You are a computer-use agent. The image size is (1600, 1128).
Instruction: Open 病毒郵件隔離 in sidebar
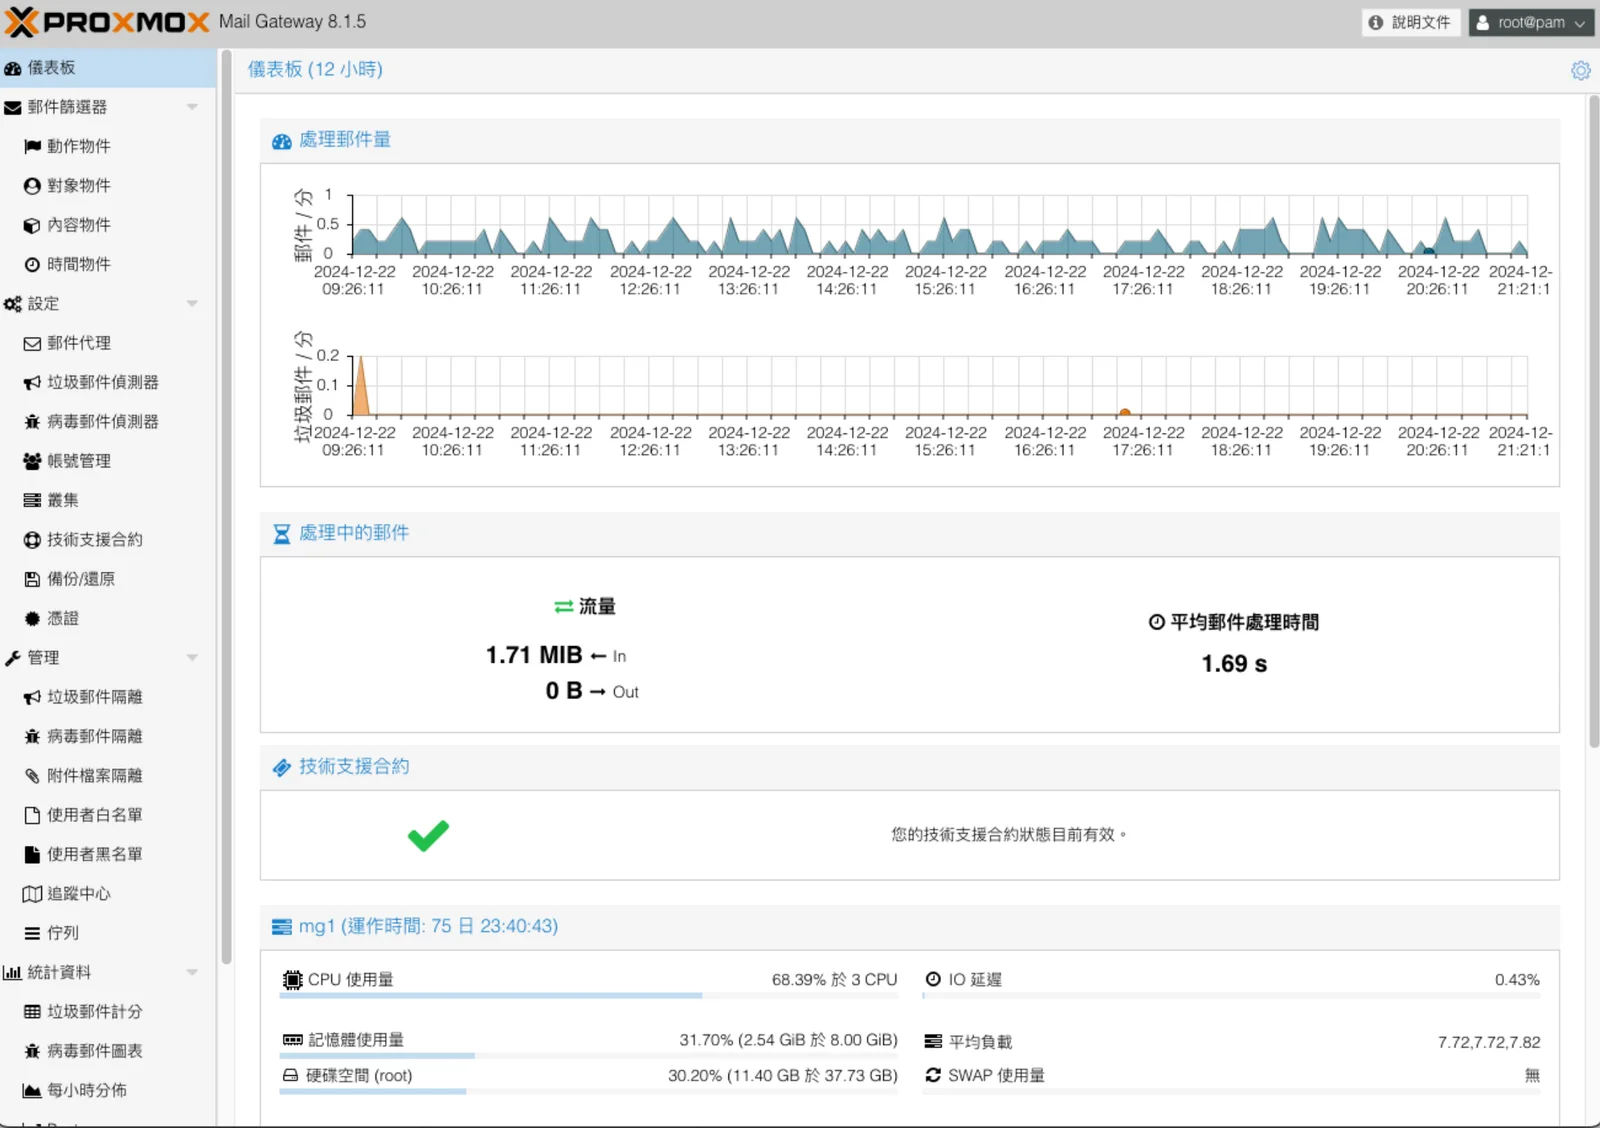(108, 736)
